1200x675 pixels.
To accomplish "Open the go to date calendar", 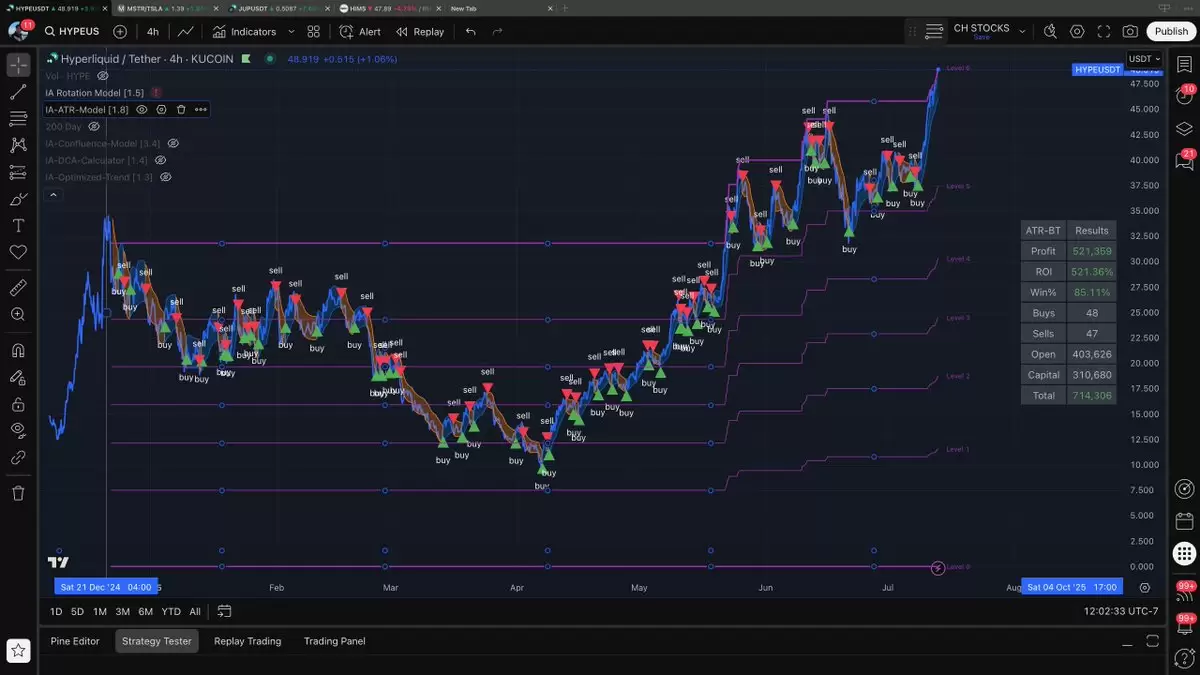I will tap(224, 611).
